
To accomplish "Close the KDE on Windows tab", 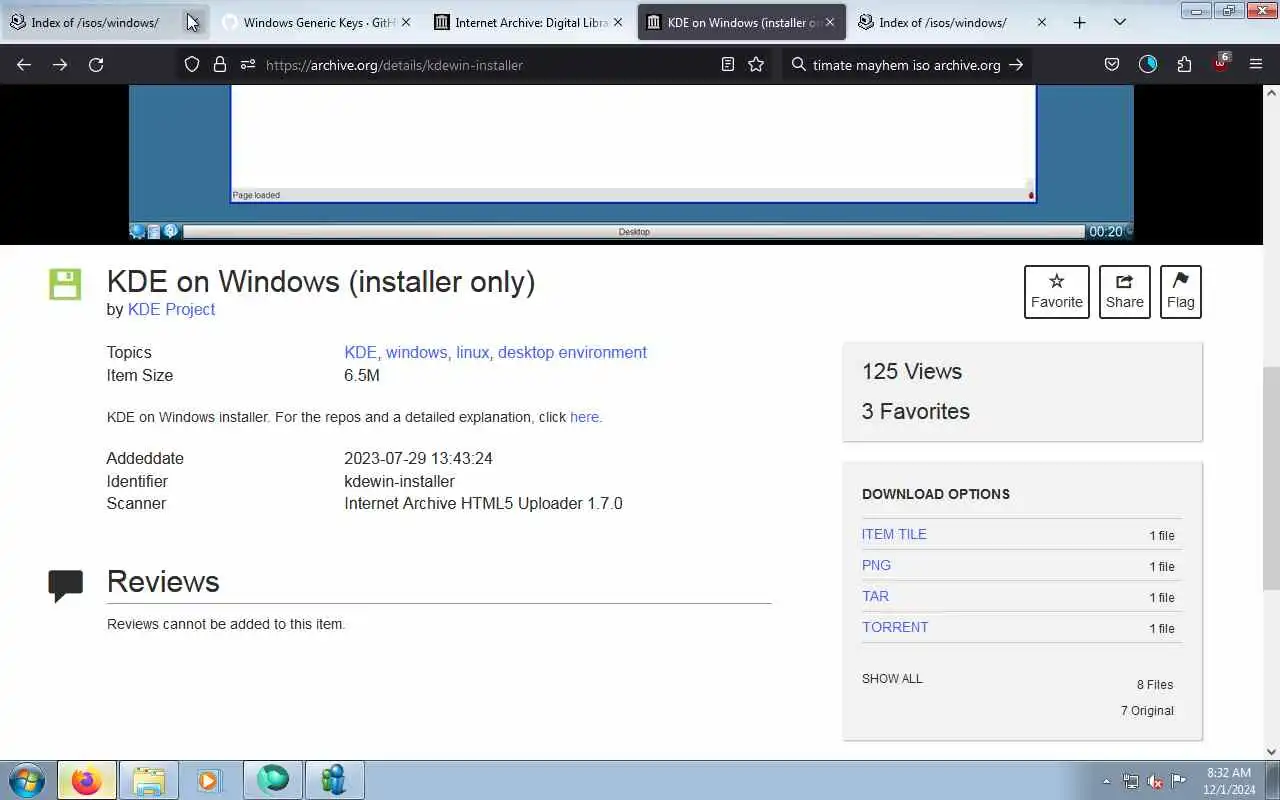I will point(829,22).
